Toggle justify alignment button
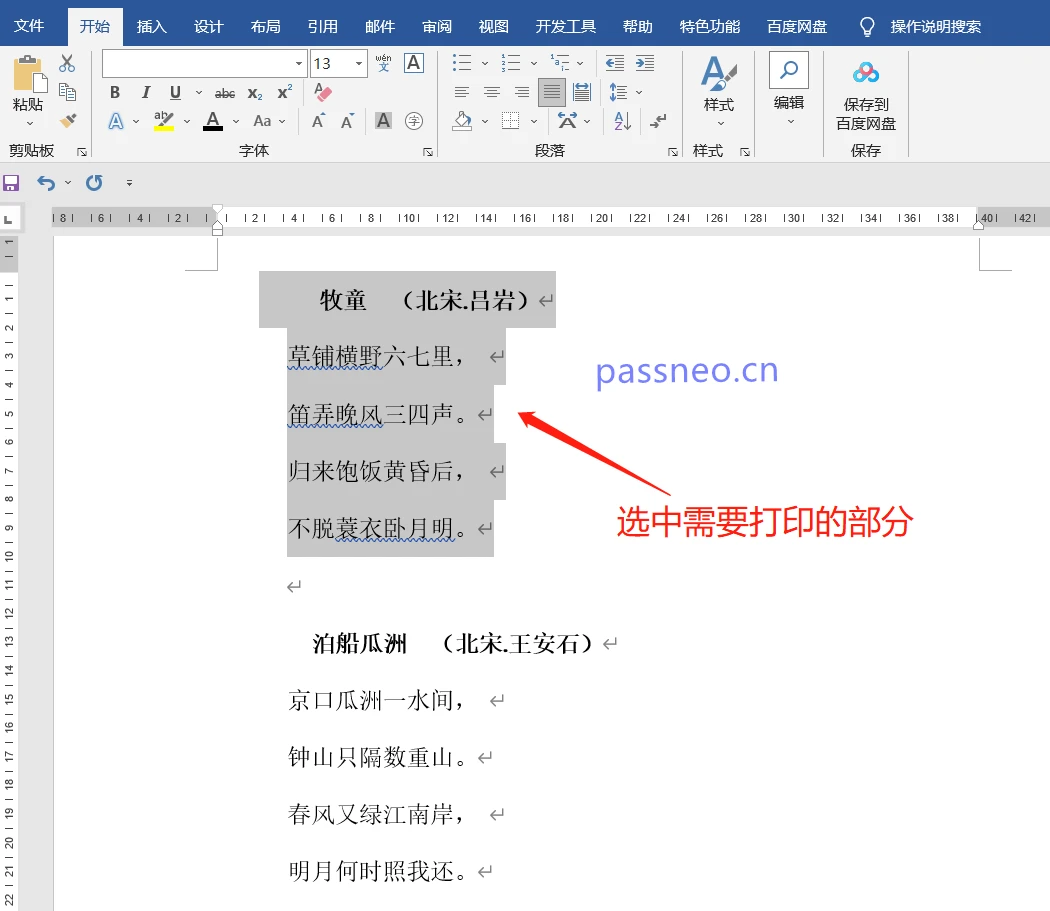Viewport: 1050px width, 911px height. point(552,92)
